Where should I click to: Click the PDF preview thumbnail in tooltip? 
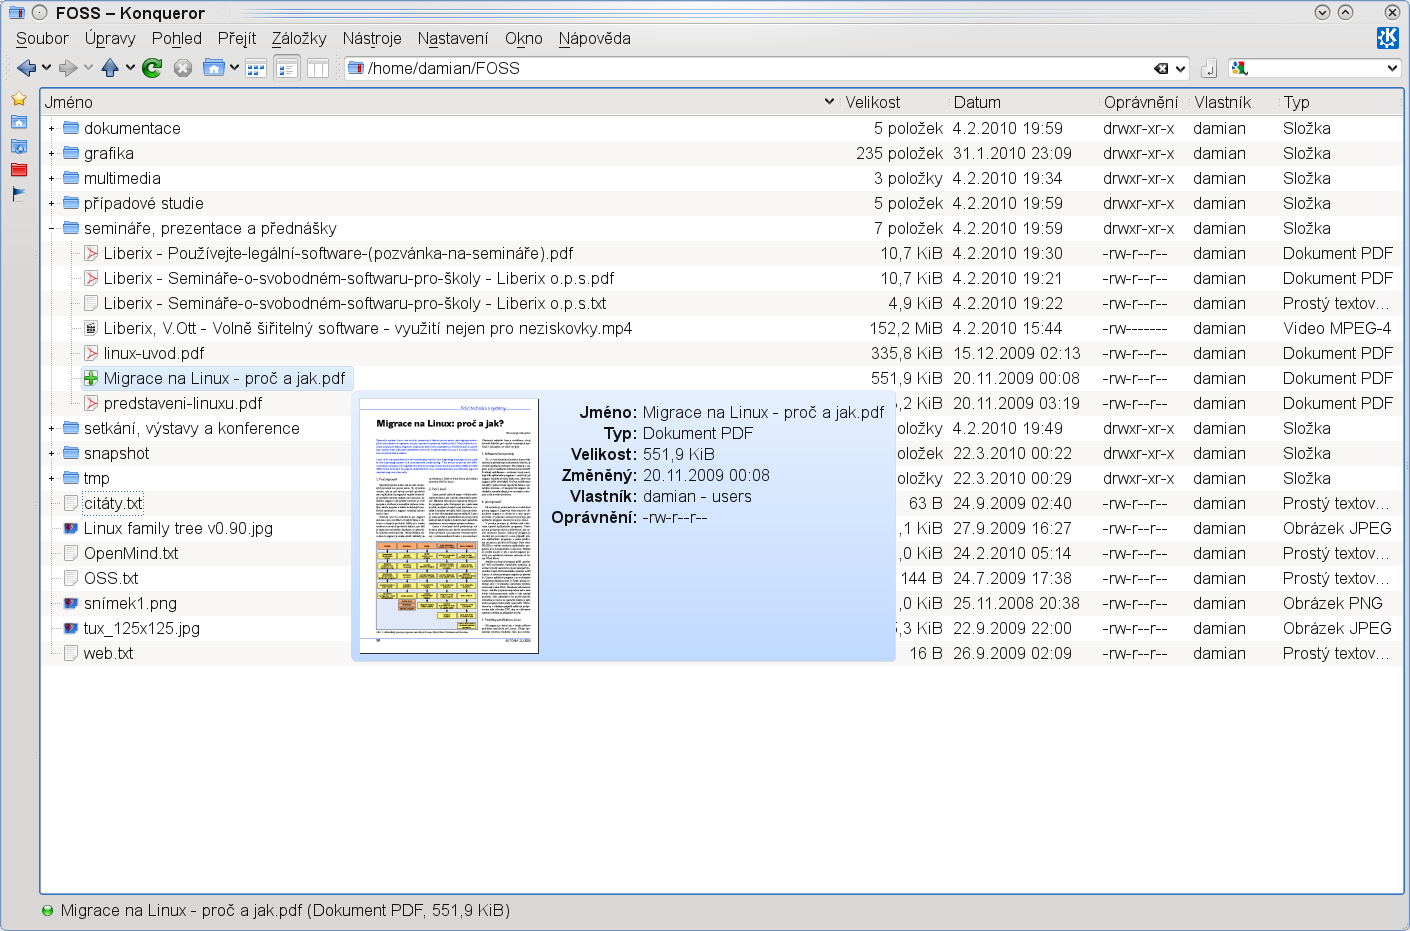449,526
